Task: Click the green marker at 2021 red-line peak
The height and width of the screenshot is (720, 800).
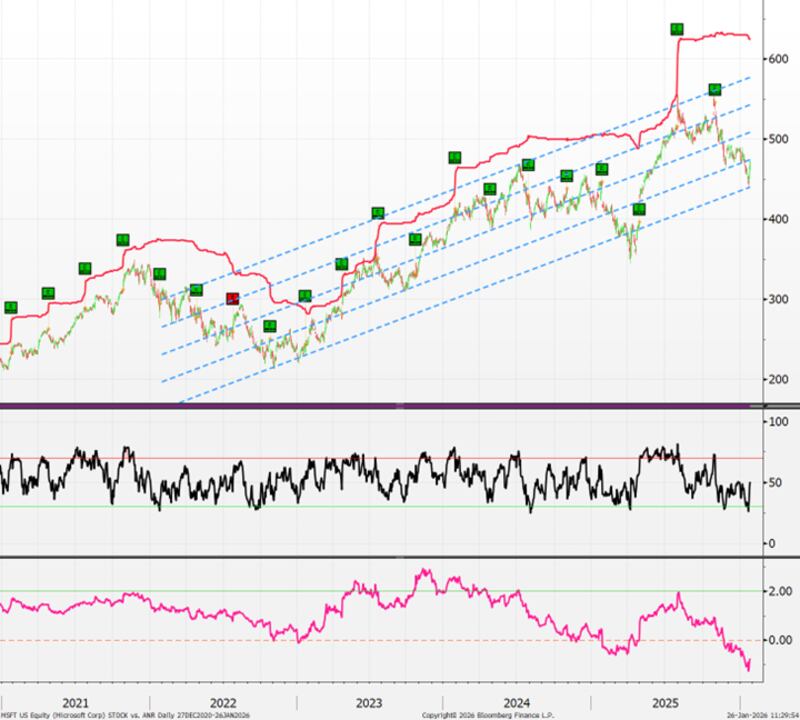Action: click(x=122, y=240)
